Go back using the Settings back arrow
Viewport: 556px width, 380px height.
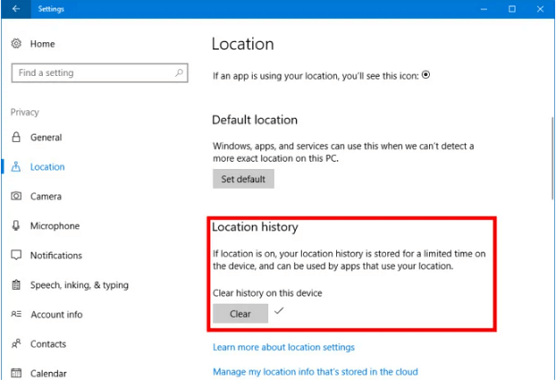tap(16, 9)
